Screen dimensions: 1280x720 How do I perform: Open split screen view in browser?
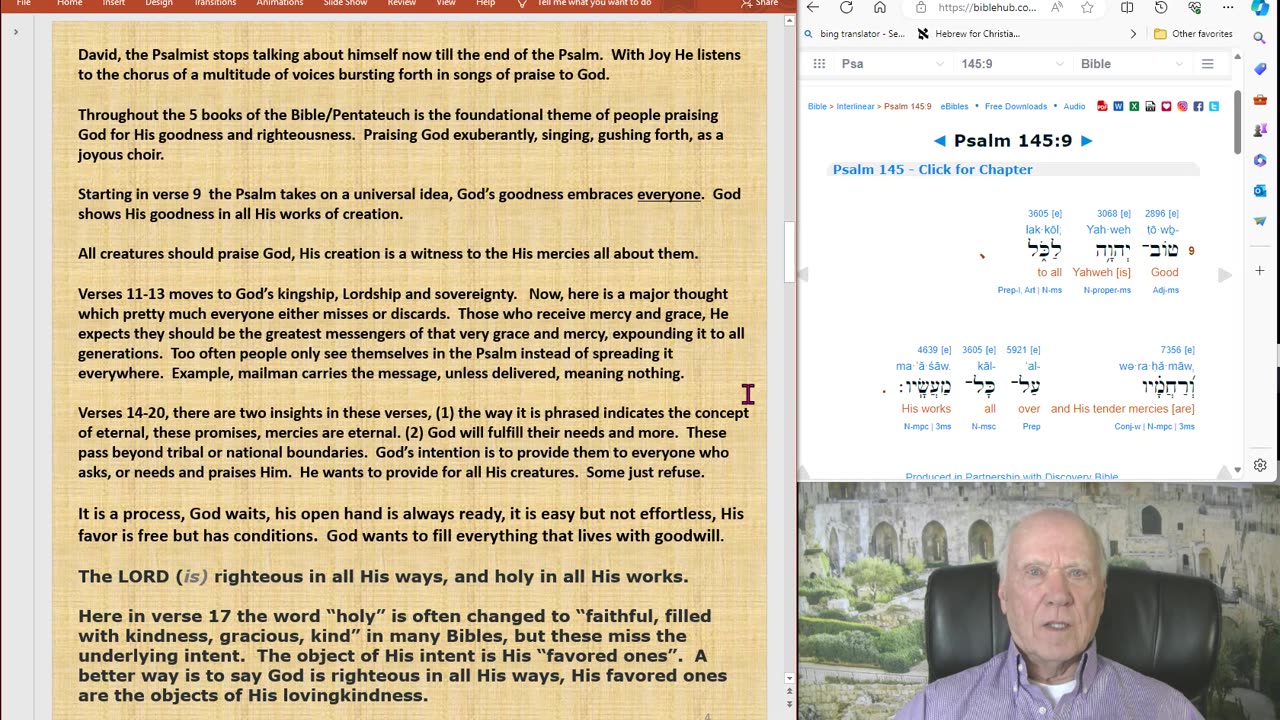pyautogui.click(x=1127, y=7)
